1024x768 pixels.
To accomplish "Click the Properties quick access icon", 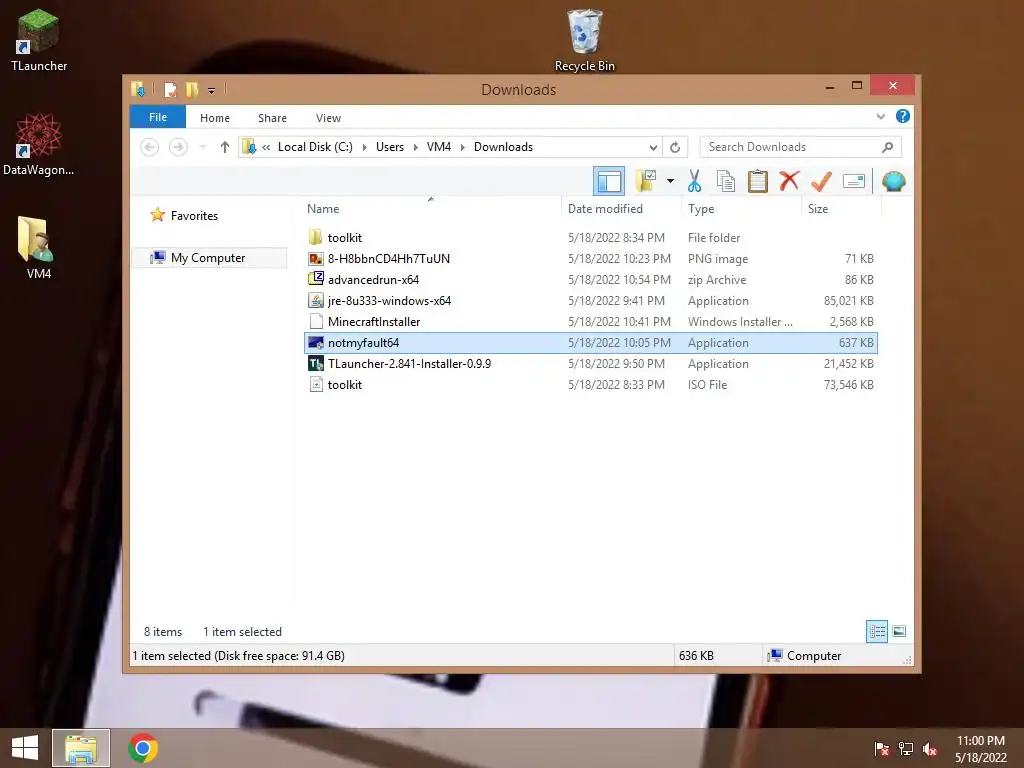I will click(170, 89).
